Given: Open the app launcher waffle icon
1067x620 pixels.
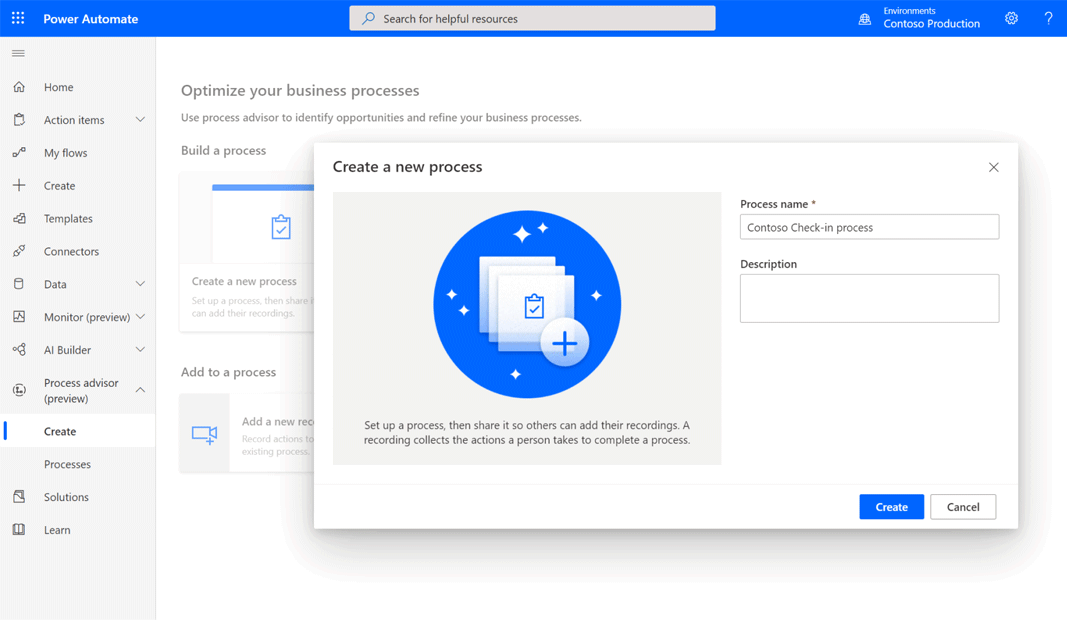Looking at the screenshot, I should coord(18,18).
